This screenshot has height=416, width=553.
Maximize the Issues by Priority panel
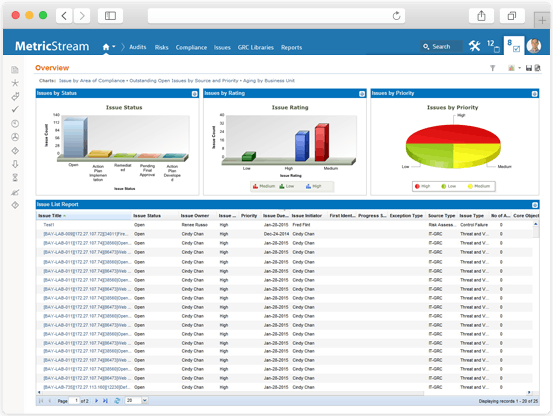(534, 94)
